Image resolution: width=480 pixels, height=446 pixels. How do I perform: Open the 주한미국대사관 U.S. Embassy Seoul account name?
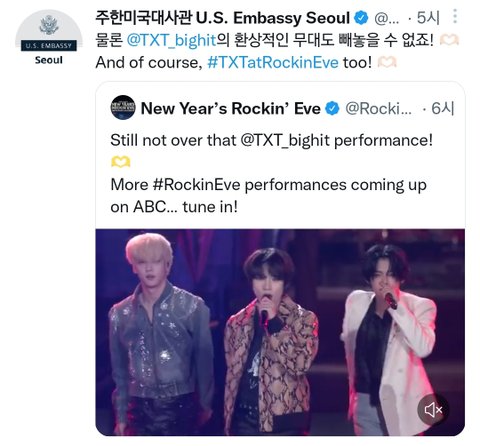click(x=222, y=18)
